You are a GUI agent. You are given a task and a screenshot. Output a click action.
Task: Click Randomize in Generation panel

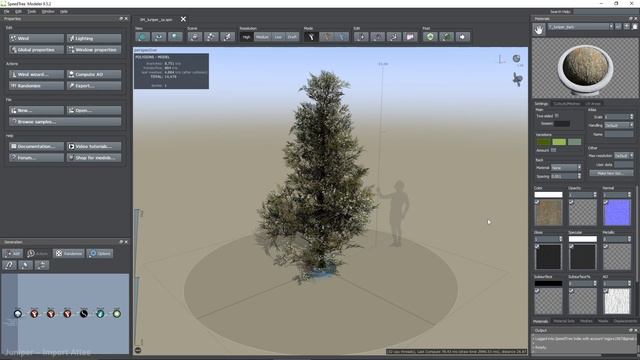[68, 253]
